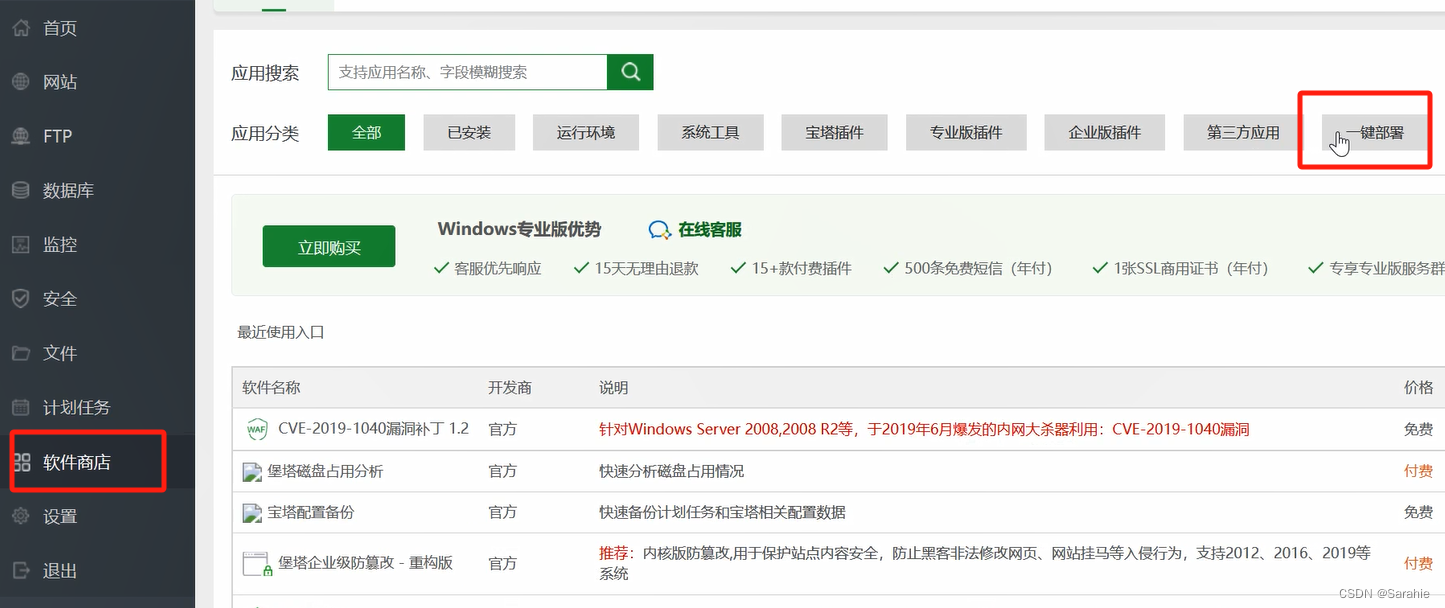Open the 计划任务 sidebar entry
This screenshot has height=608, width=1445.
pos(77,407)
